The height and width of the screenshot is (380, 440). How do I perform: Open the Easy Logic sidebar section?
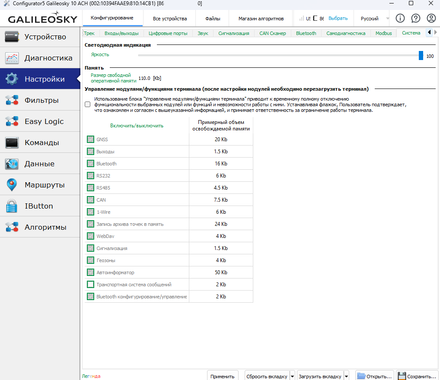(40, 121)
